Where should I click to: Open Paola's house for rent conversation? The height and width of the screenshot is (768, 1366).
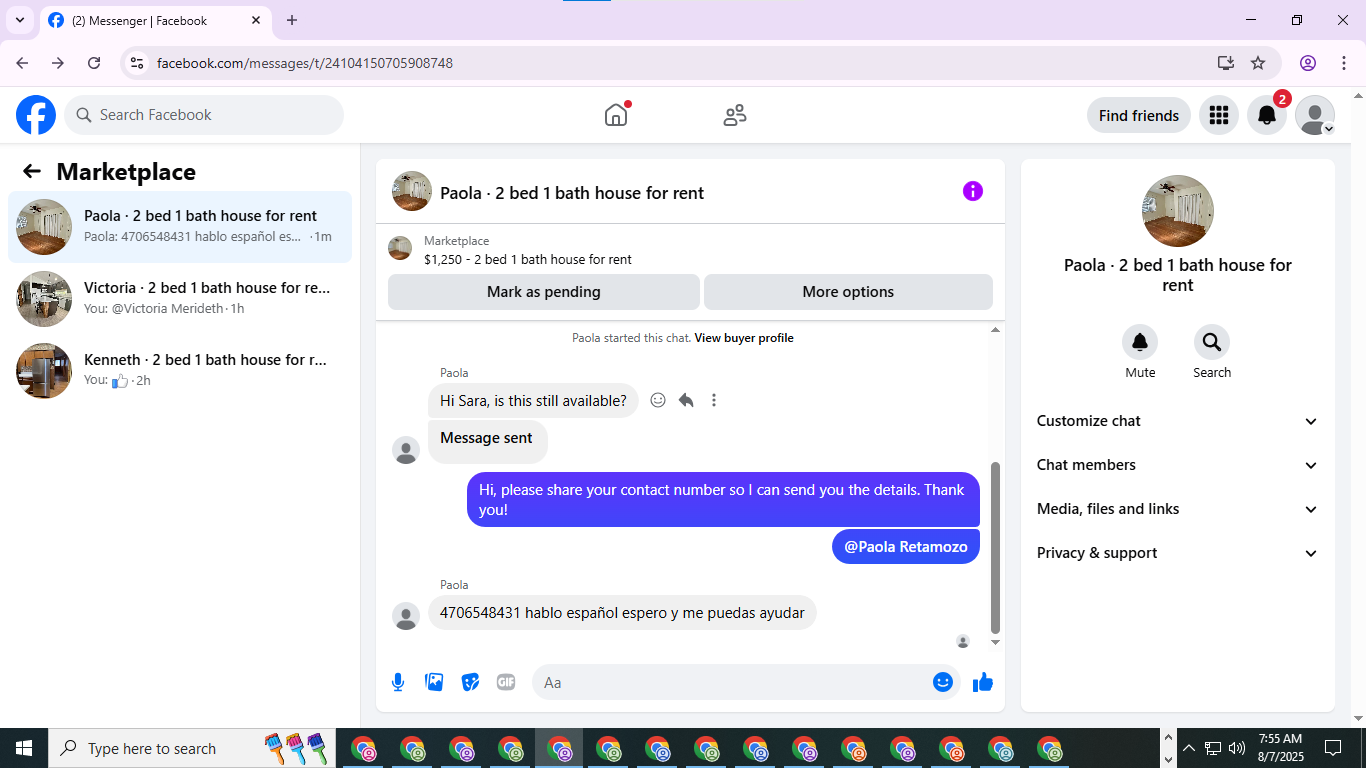click(180, 227)
